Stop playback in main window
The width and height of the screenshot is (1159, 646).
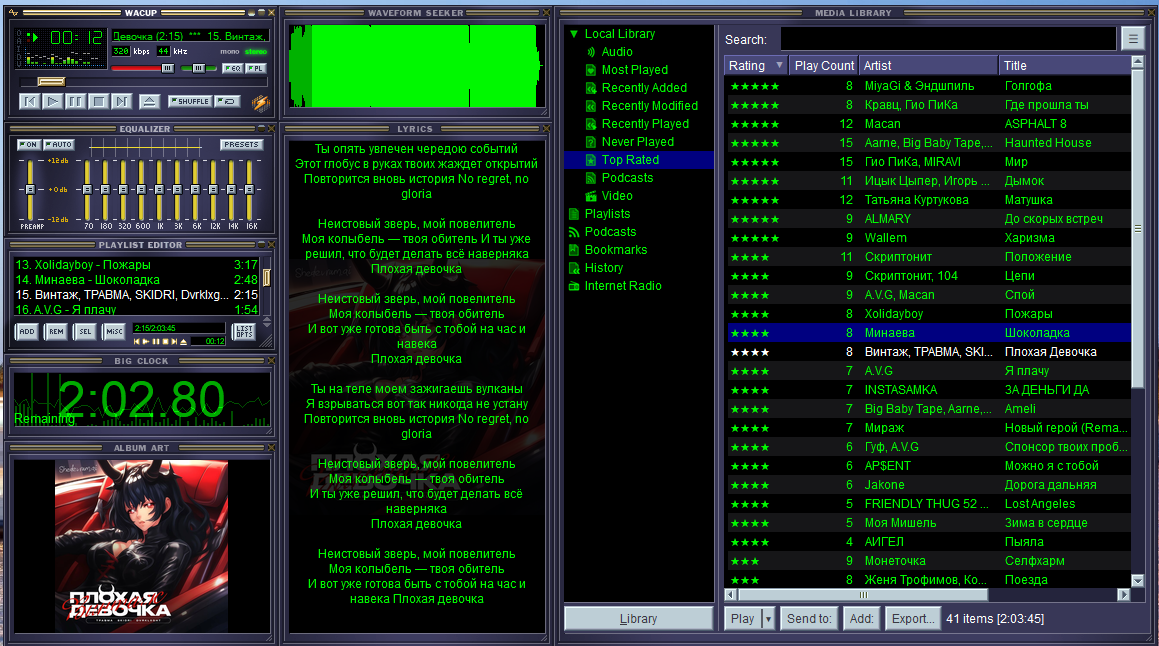98,101
